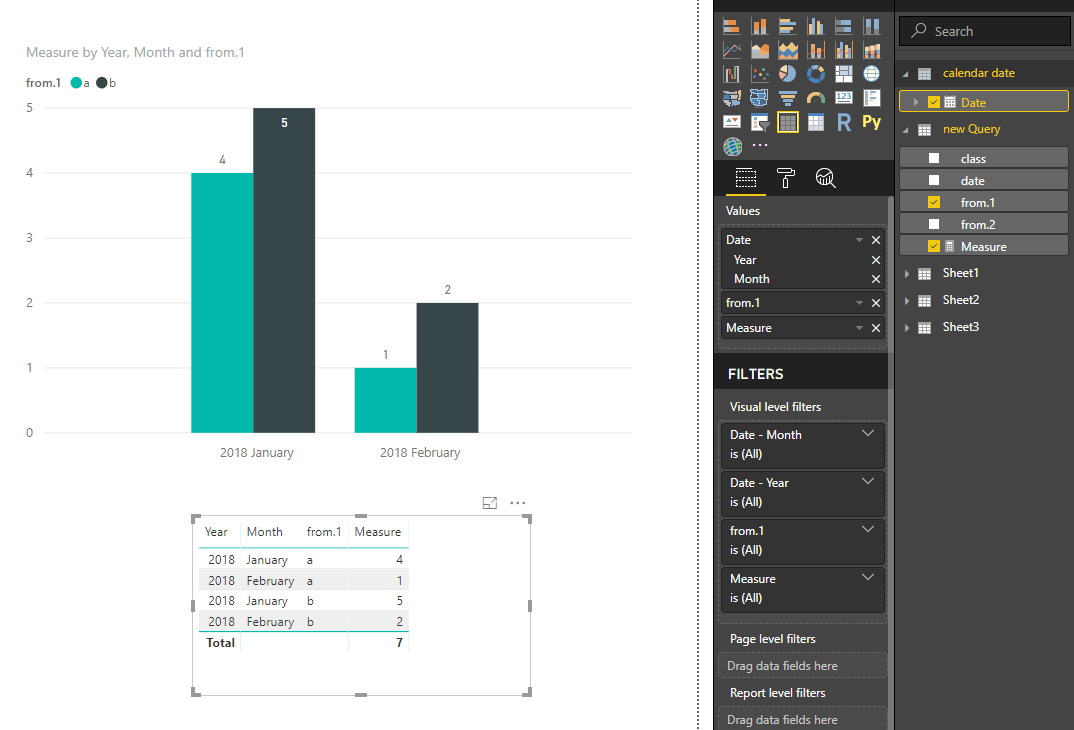Uncheck the Date field checkbox
1074x730 pixels.
[x=933, y=102]
